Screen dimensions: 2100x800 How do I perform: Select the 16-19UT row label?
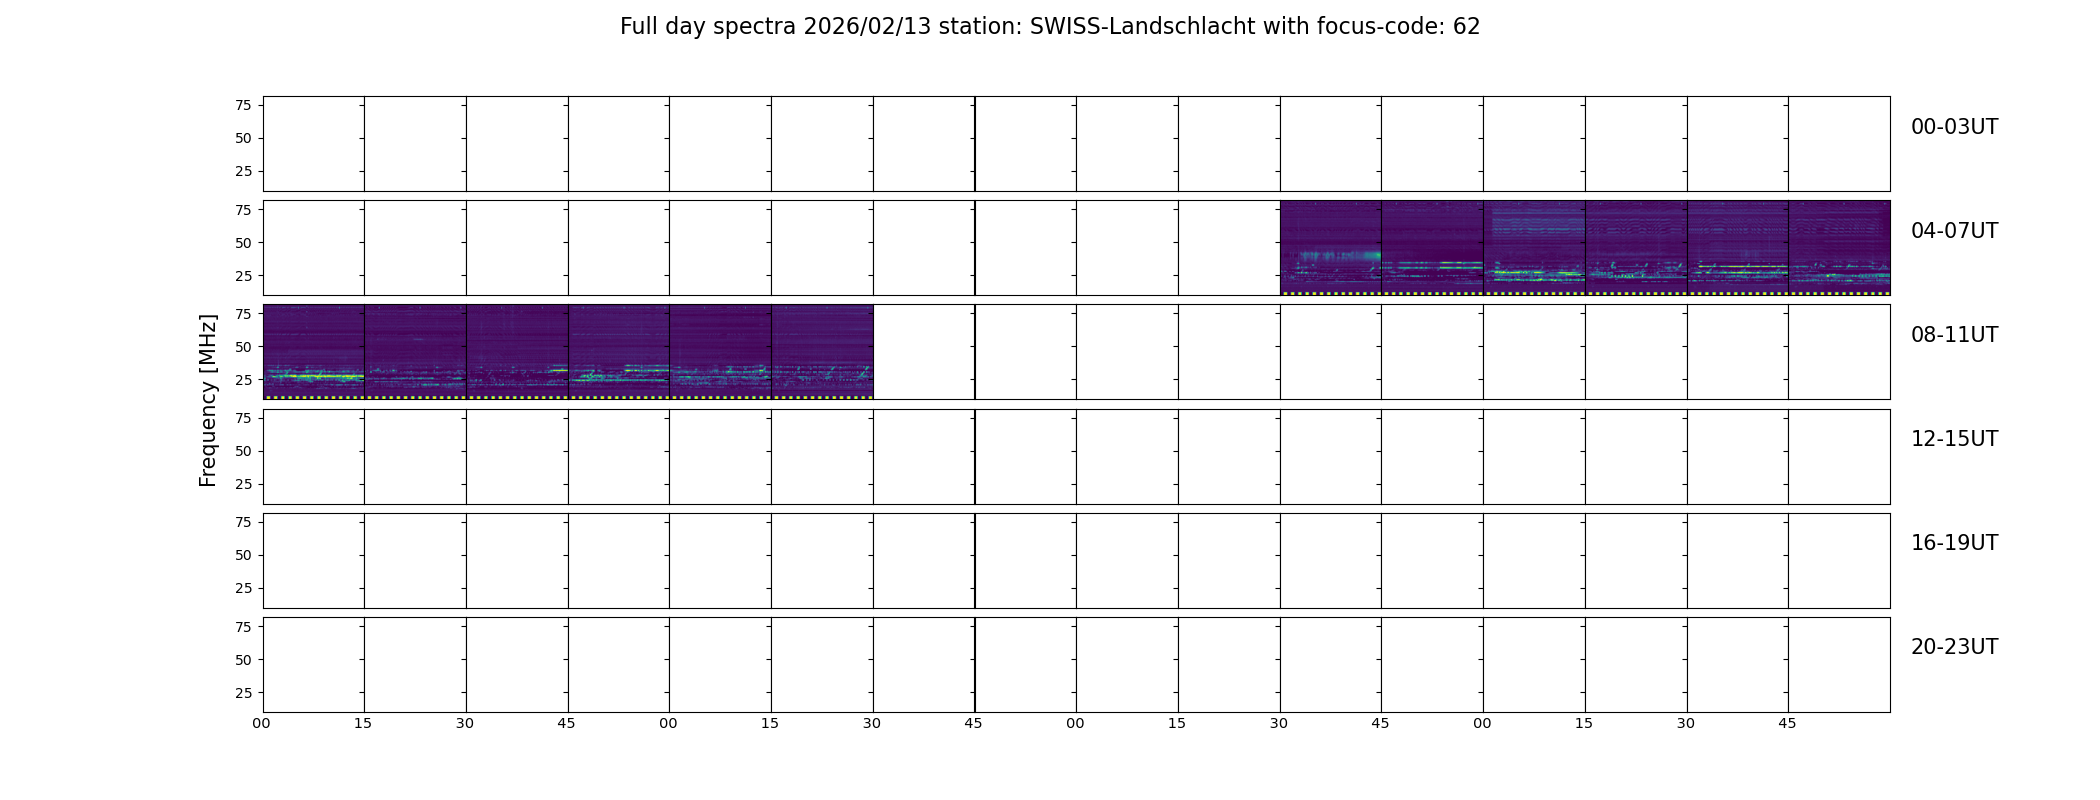click(1954, 543)
